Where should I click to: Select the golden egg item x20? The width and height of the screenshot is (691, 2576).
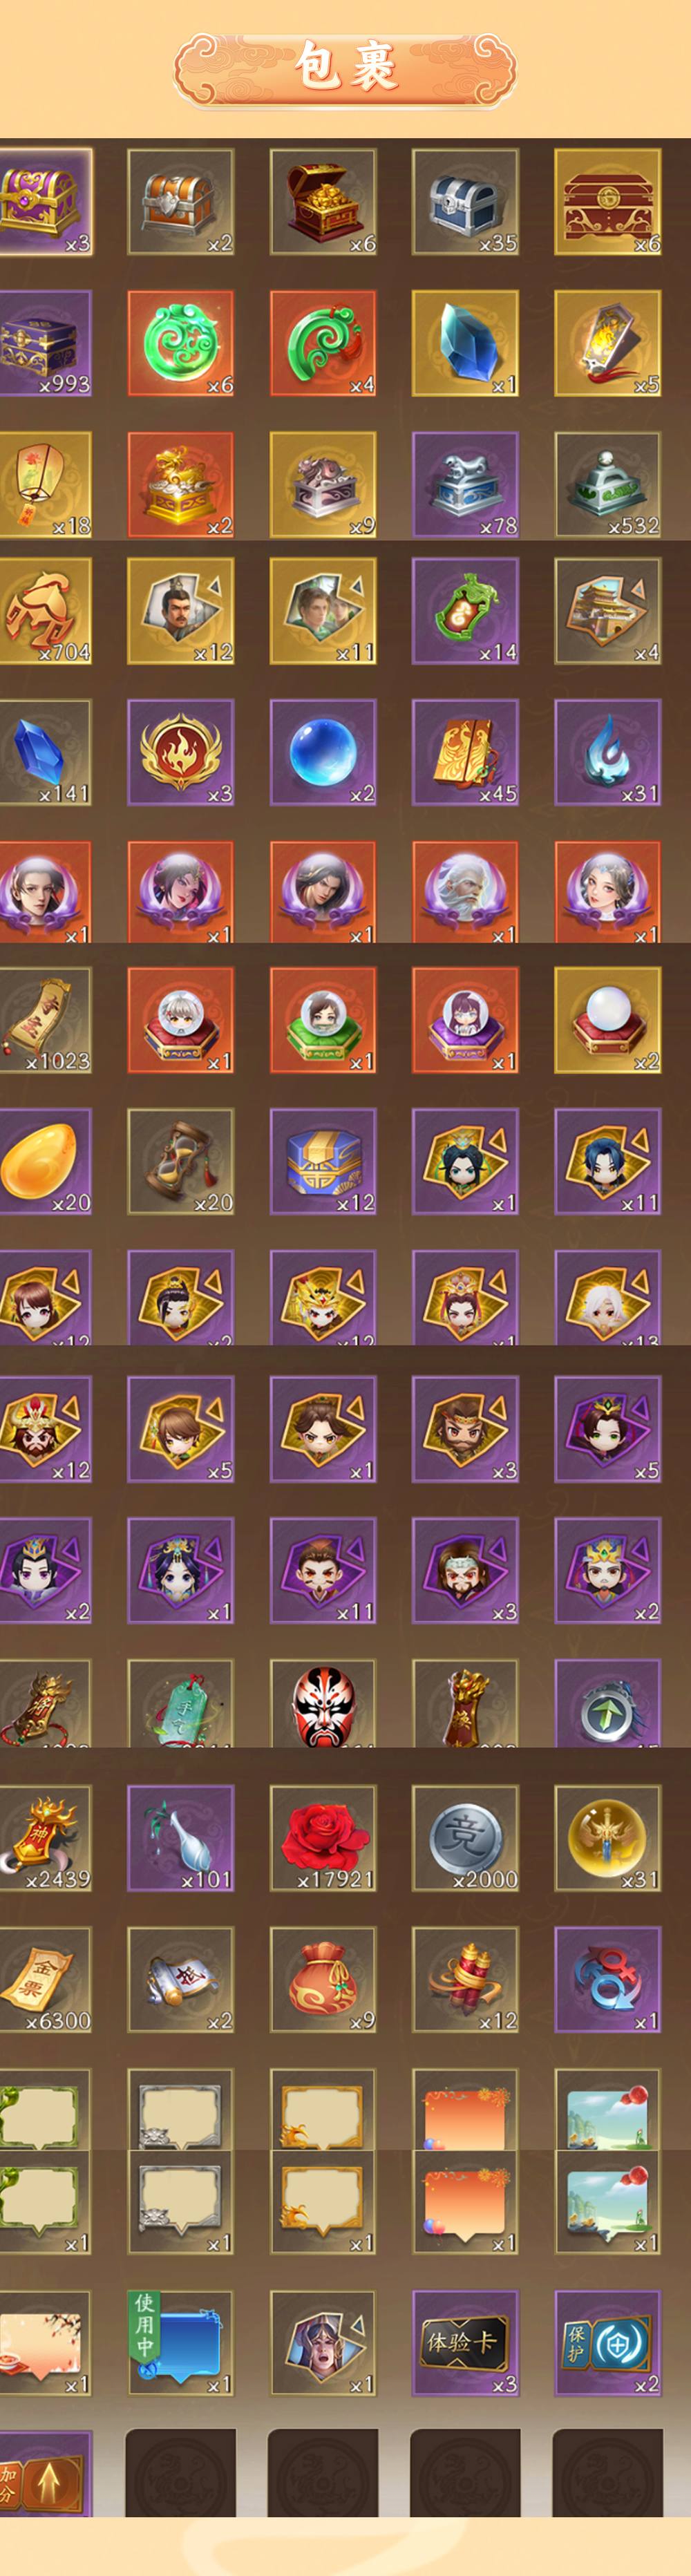pos(45,1161)
